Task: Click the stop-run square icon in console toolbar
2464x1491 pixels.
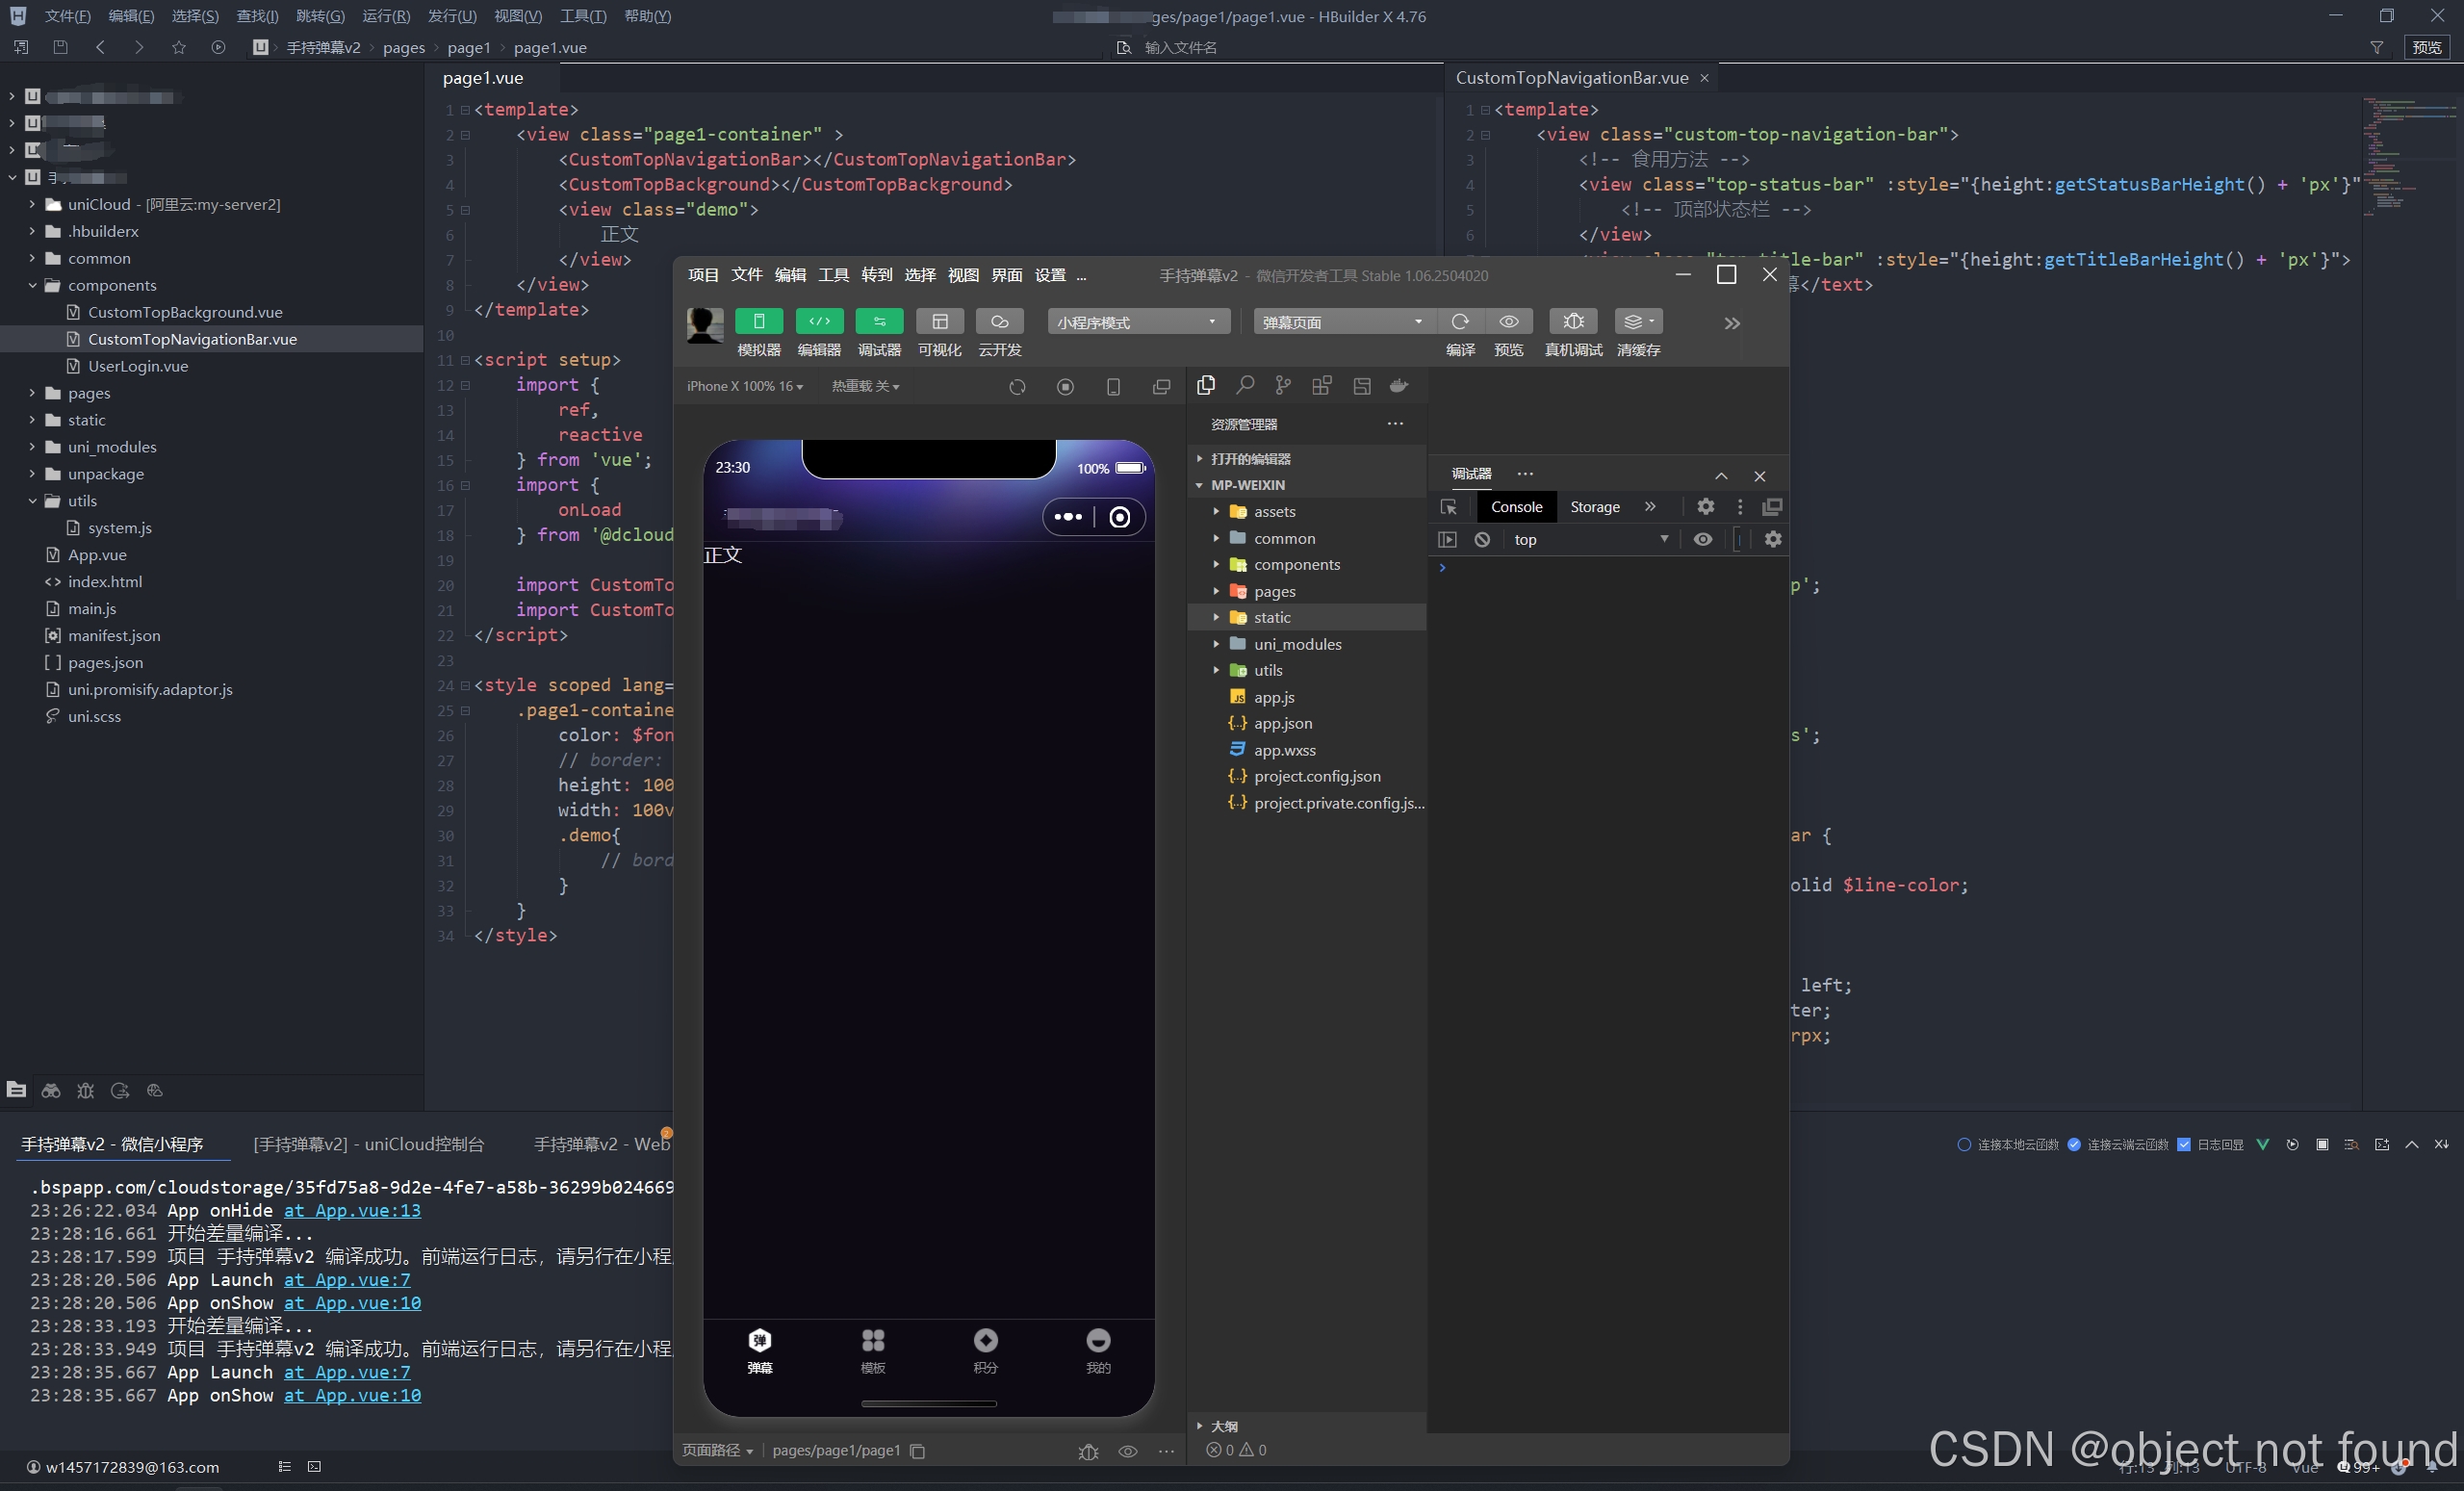Action: pos(2322,1144)
